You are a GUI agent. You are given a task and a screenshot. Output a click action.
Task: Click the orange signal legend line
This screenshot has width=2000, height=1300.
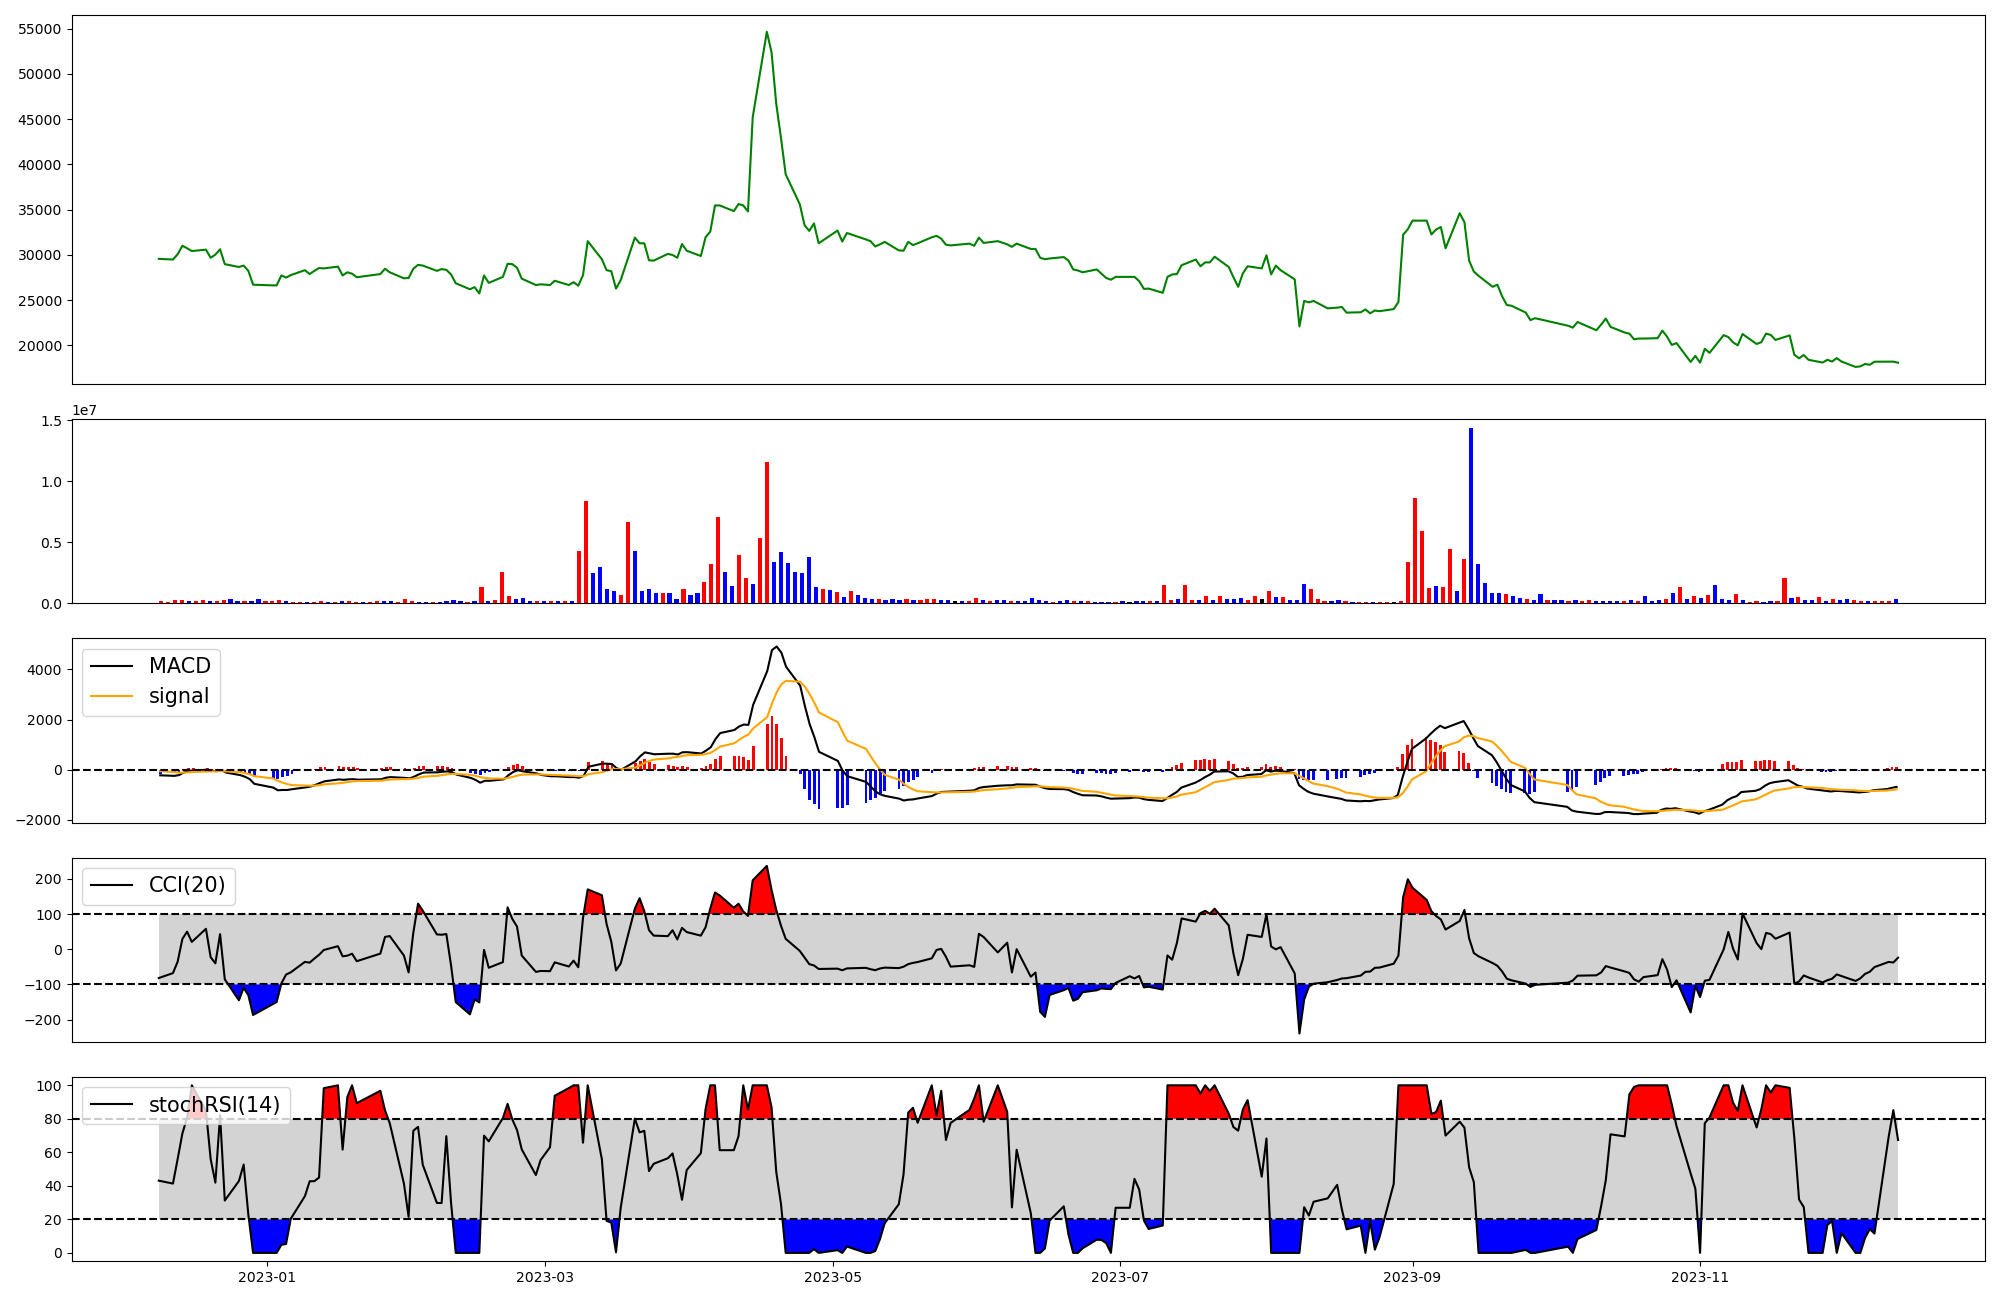point(111,696)
